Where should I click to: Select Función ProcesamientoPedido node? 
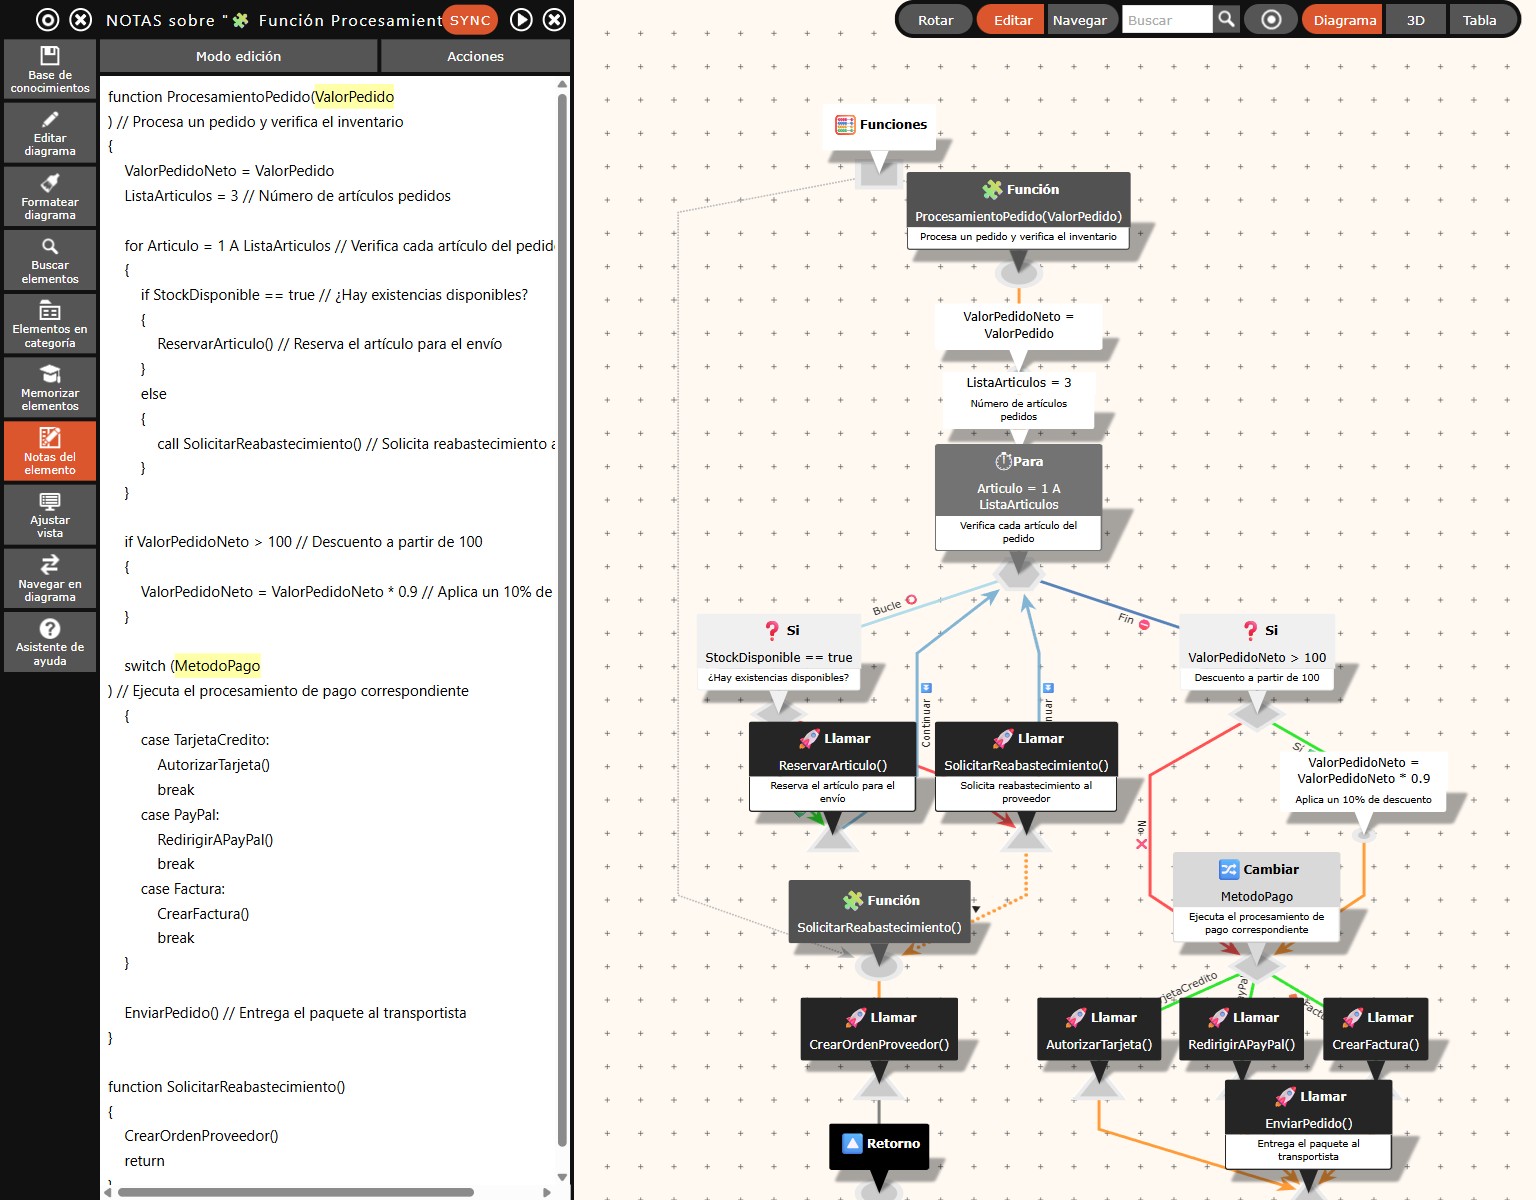point(1018,211)
